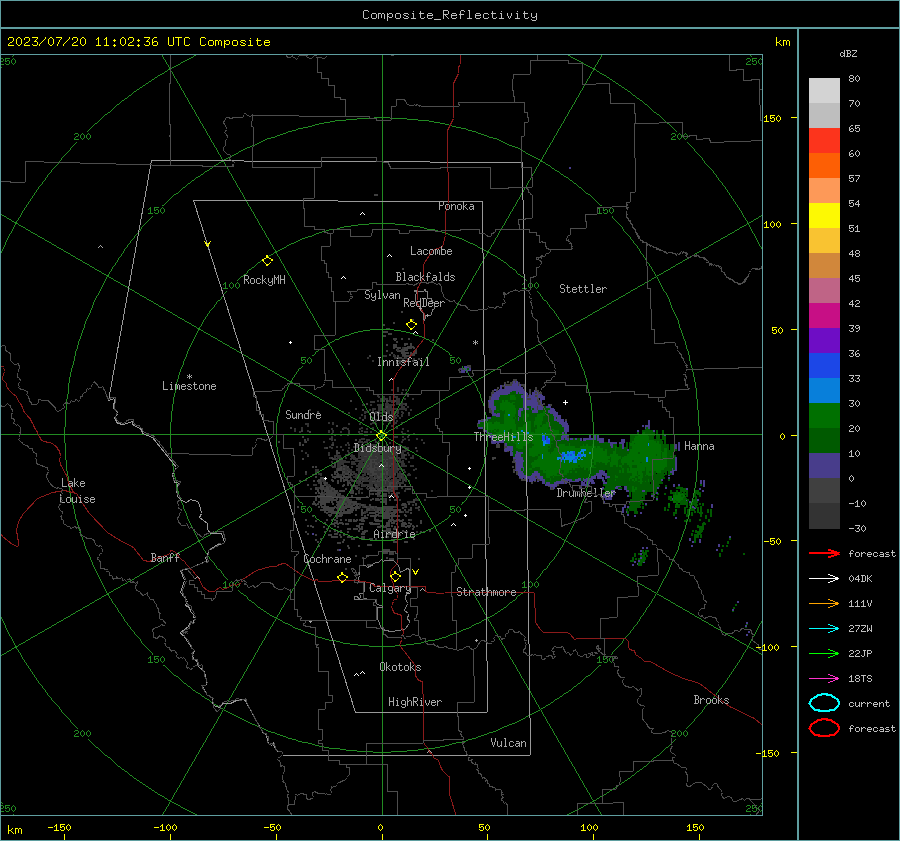Click the light-blue storm core south of ThreeHills
Image resolution: width=900 pixels, height=841 pixels.
click(x=572, y=456)
